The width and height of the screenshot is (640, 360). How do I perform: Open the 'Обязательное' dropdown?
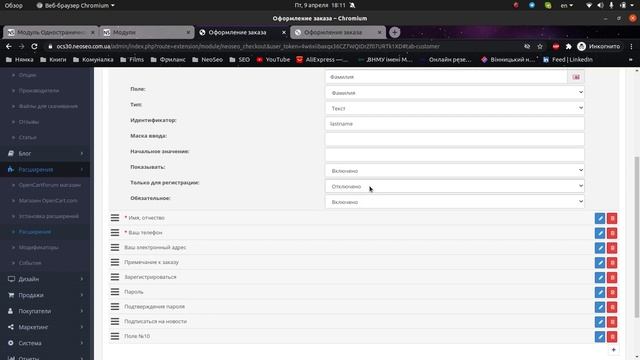(455, 202)
